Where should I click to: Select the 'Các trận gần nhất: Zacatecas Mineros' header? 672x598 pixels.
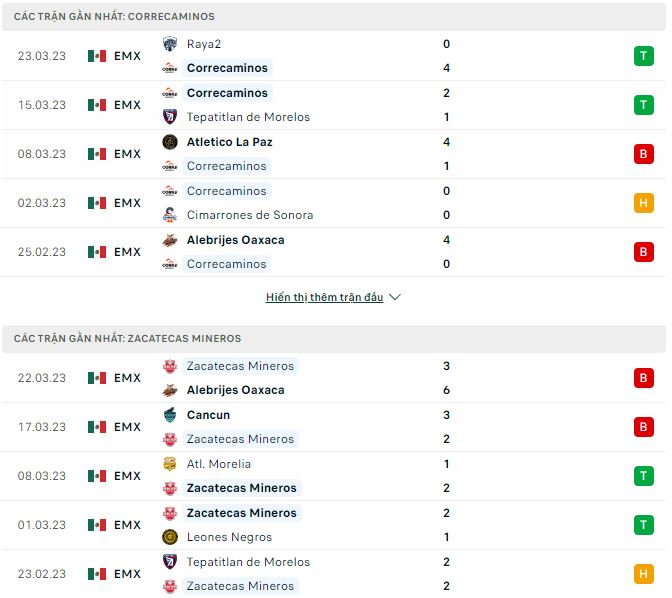click(127, 339)
